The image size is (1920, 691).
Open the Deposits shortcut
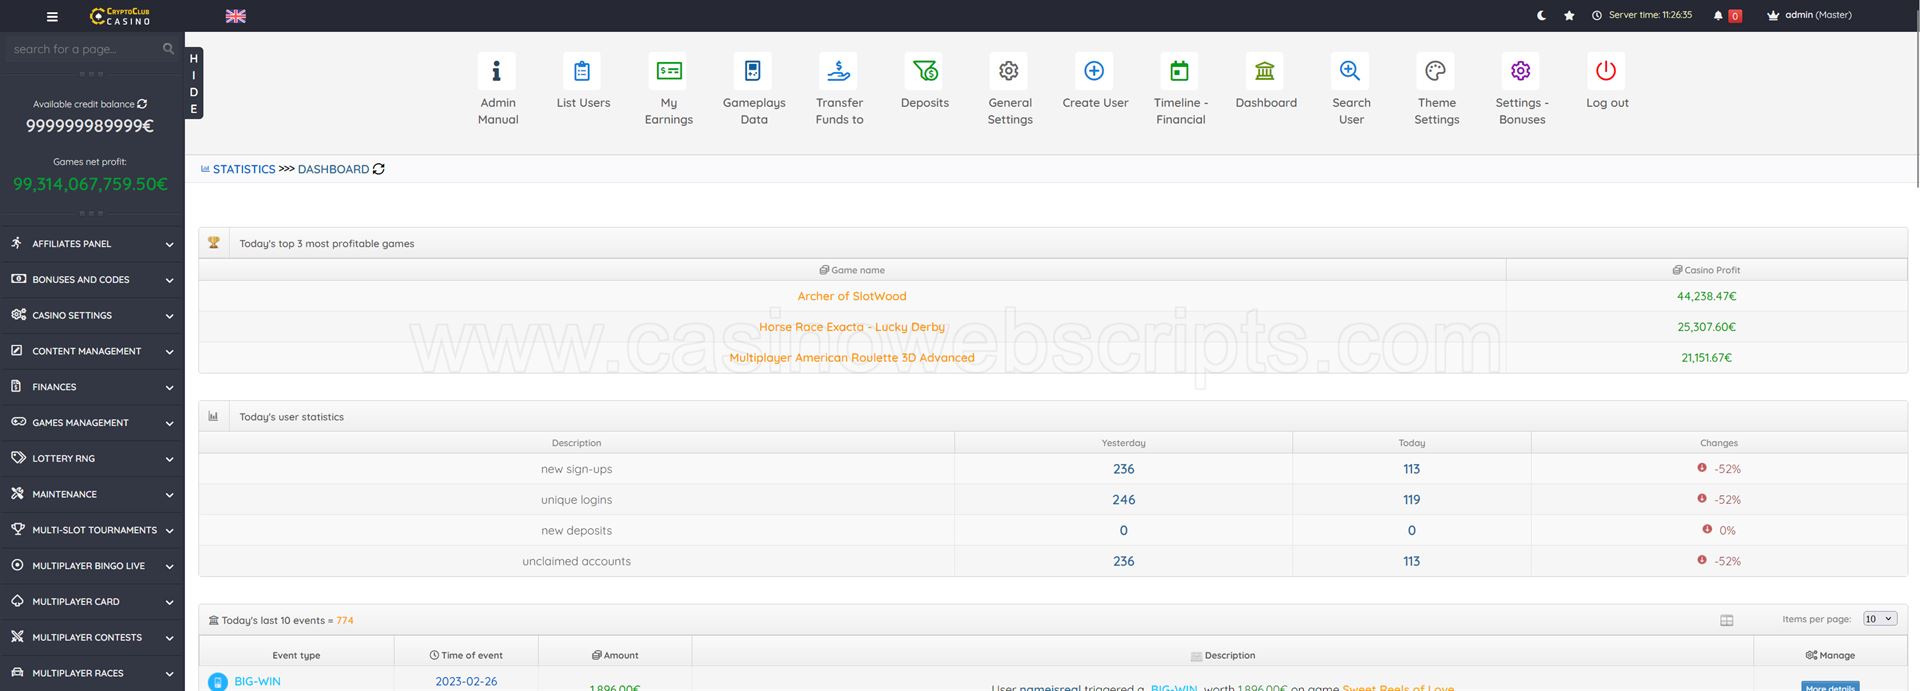[x=925, y=81]
